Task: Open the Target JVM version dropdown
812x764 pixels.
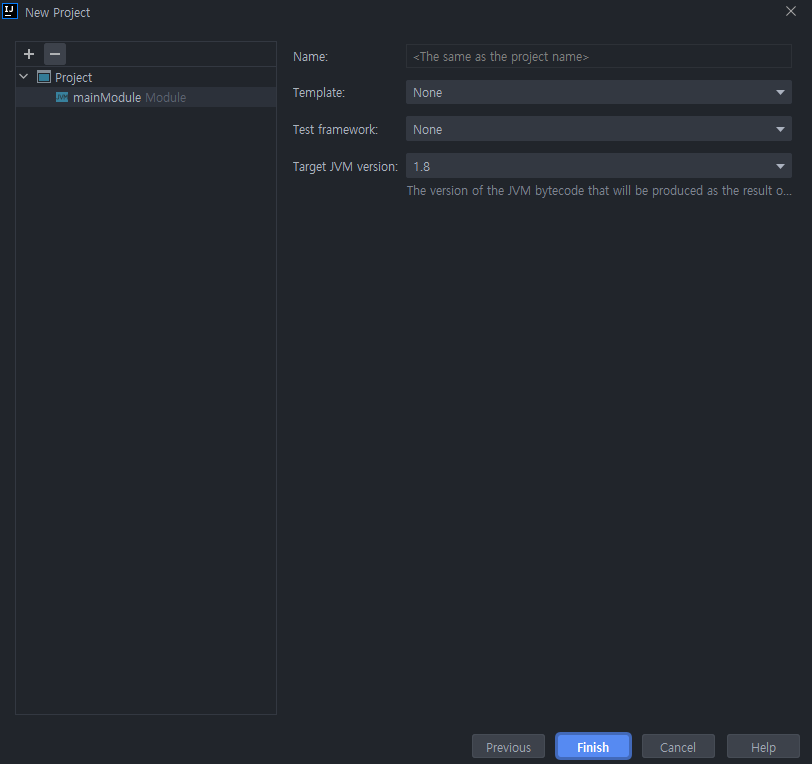Action: pyautogui.click(x=599, y=166)
